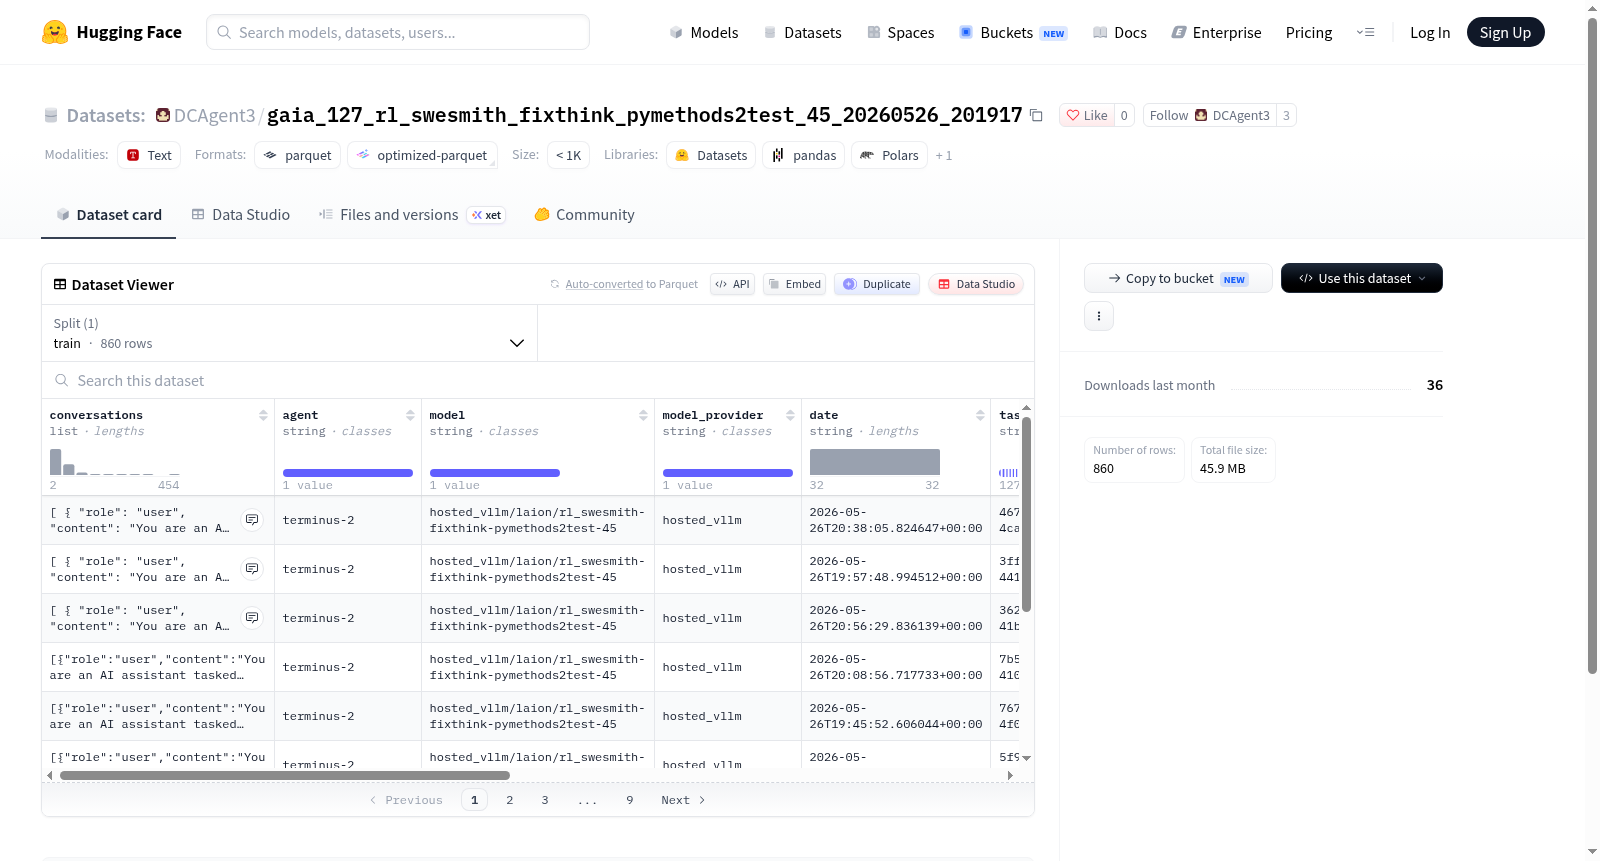Focus the top search models field

[398, 32]
